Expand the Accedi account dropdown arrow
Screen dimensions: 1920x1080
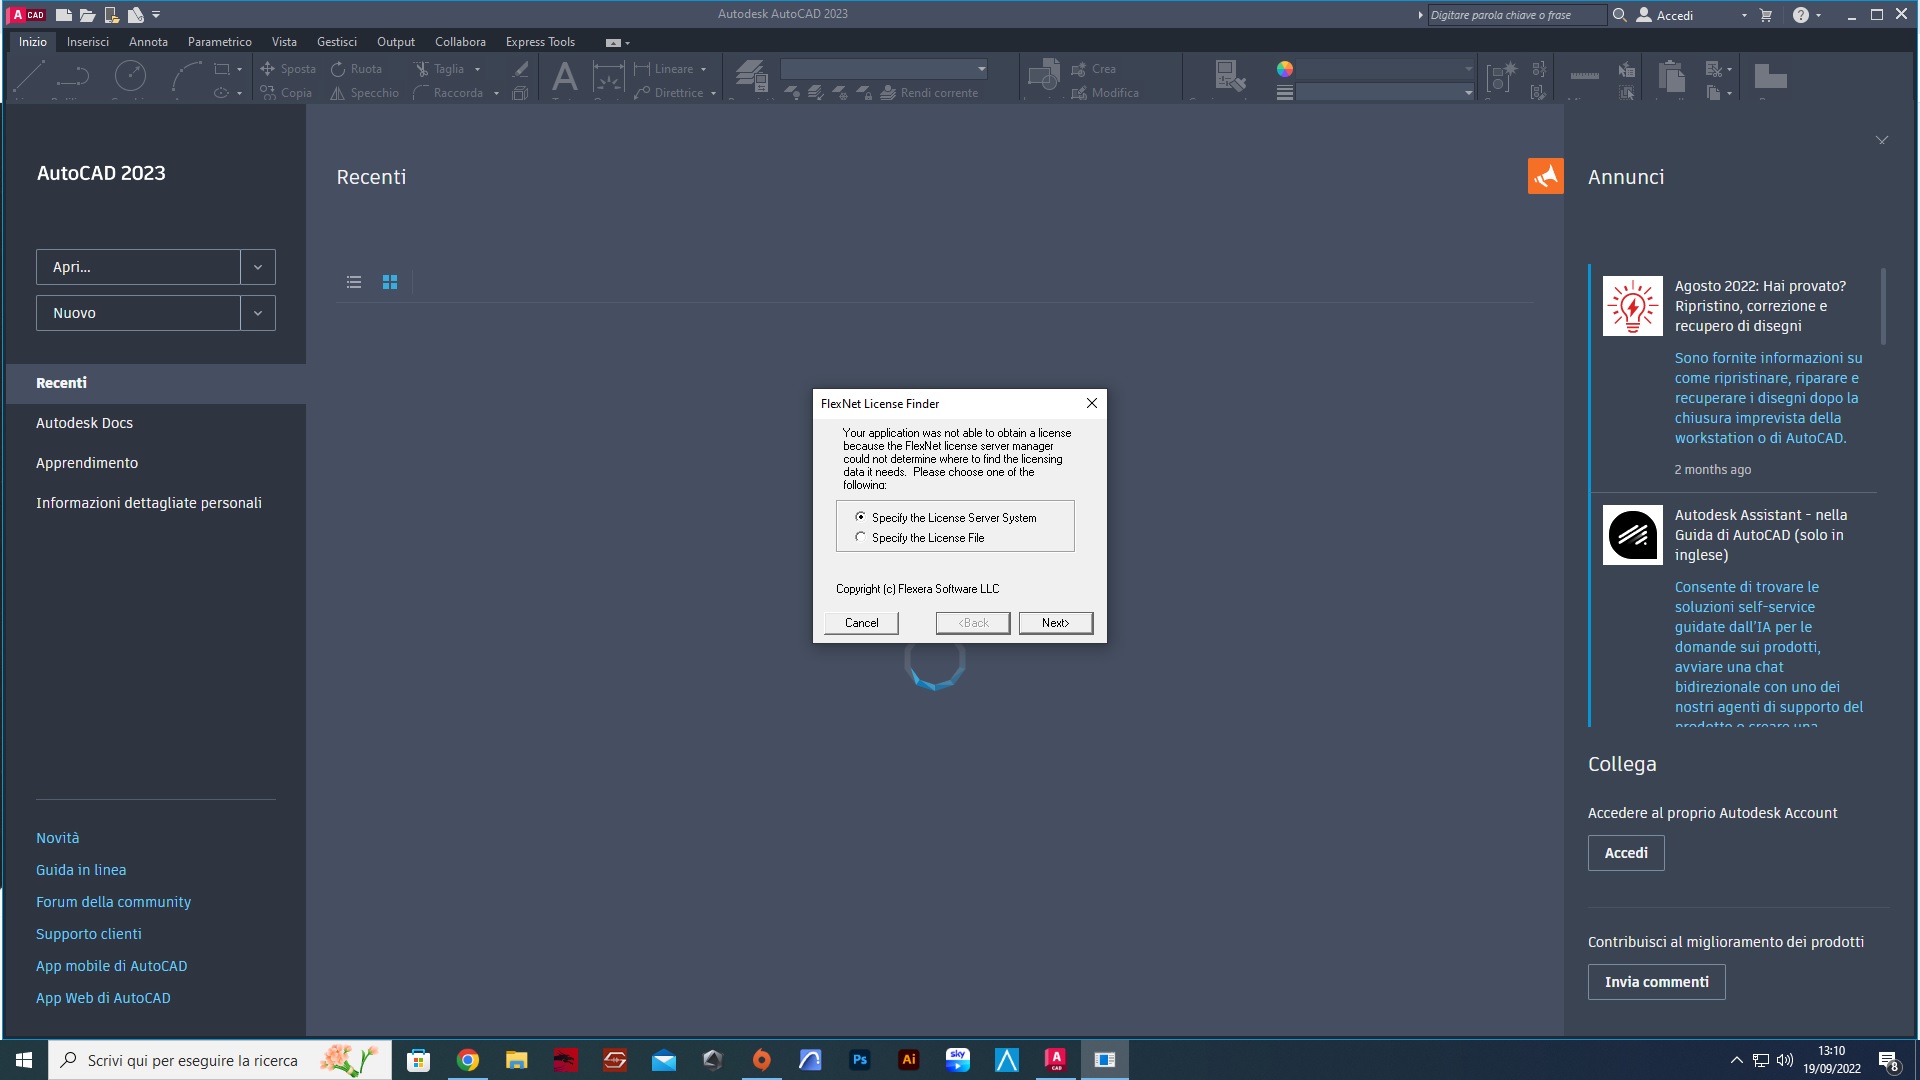point(1744,15)
